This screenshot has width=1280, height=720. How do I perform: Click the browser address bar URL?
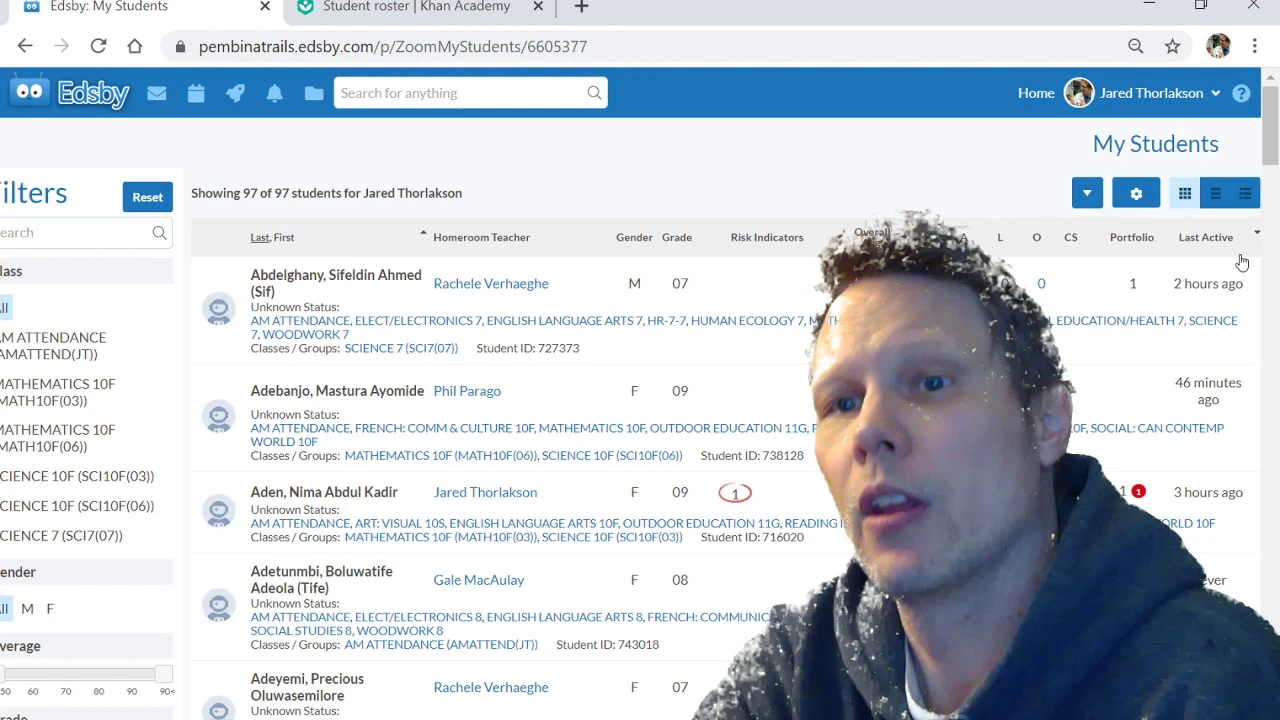click(393, 47)
